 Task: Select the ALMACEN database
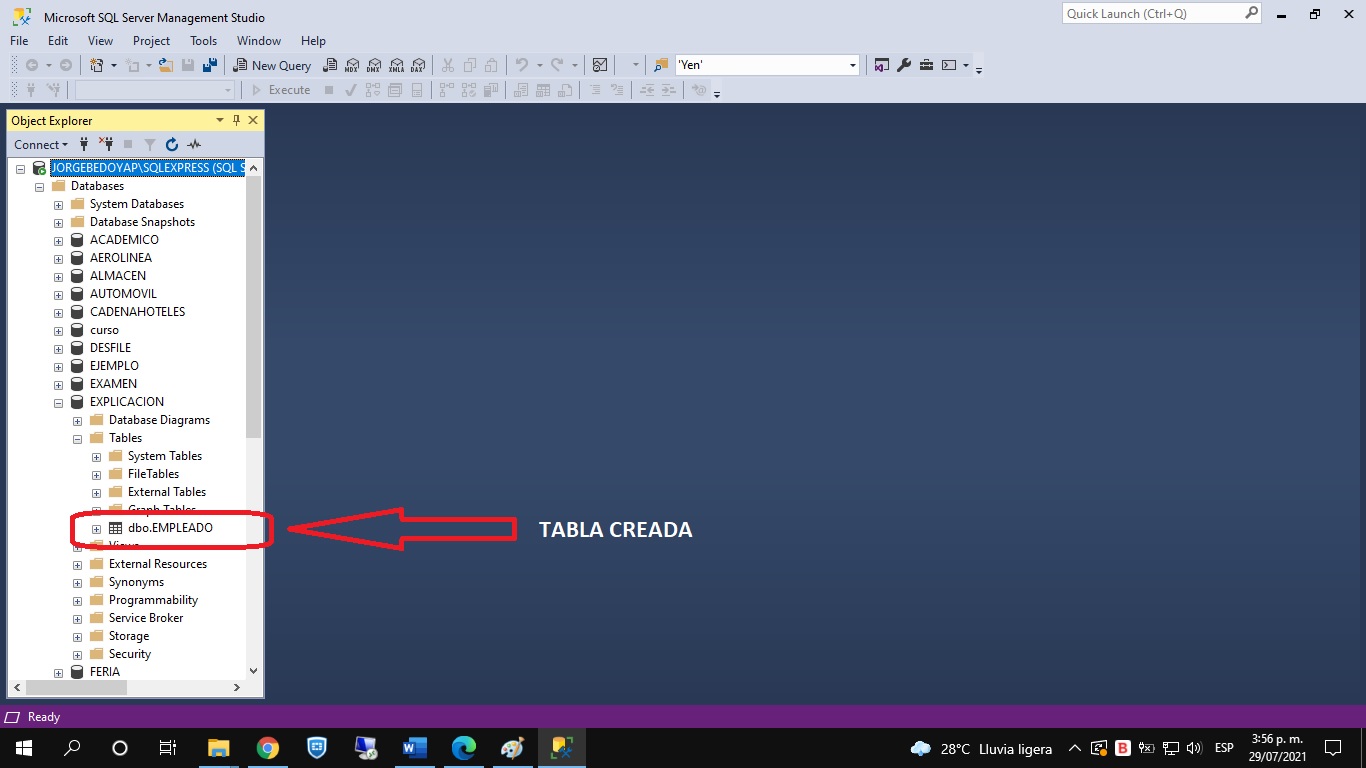coord(118,276)
